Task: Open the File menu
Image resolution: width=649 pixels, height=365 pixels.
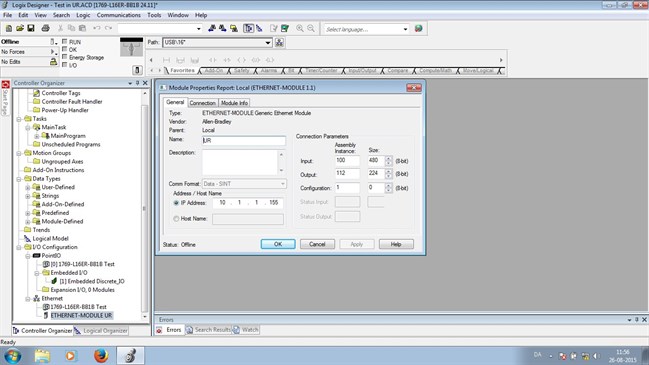Action: (7, 15)
